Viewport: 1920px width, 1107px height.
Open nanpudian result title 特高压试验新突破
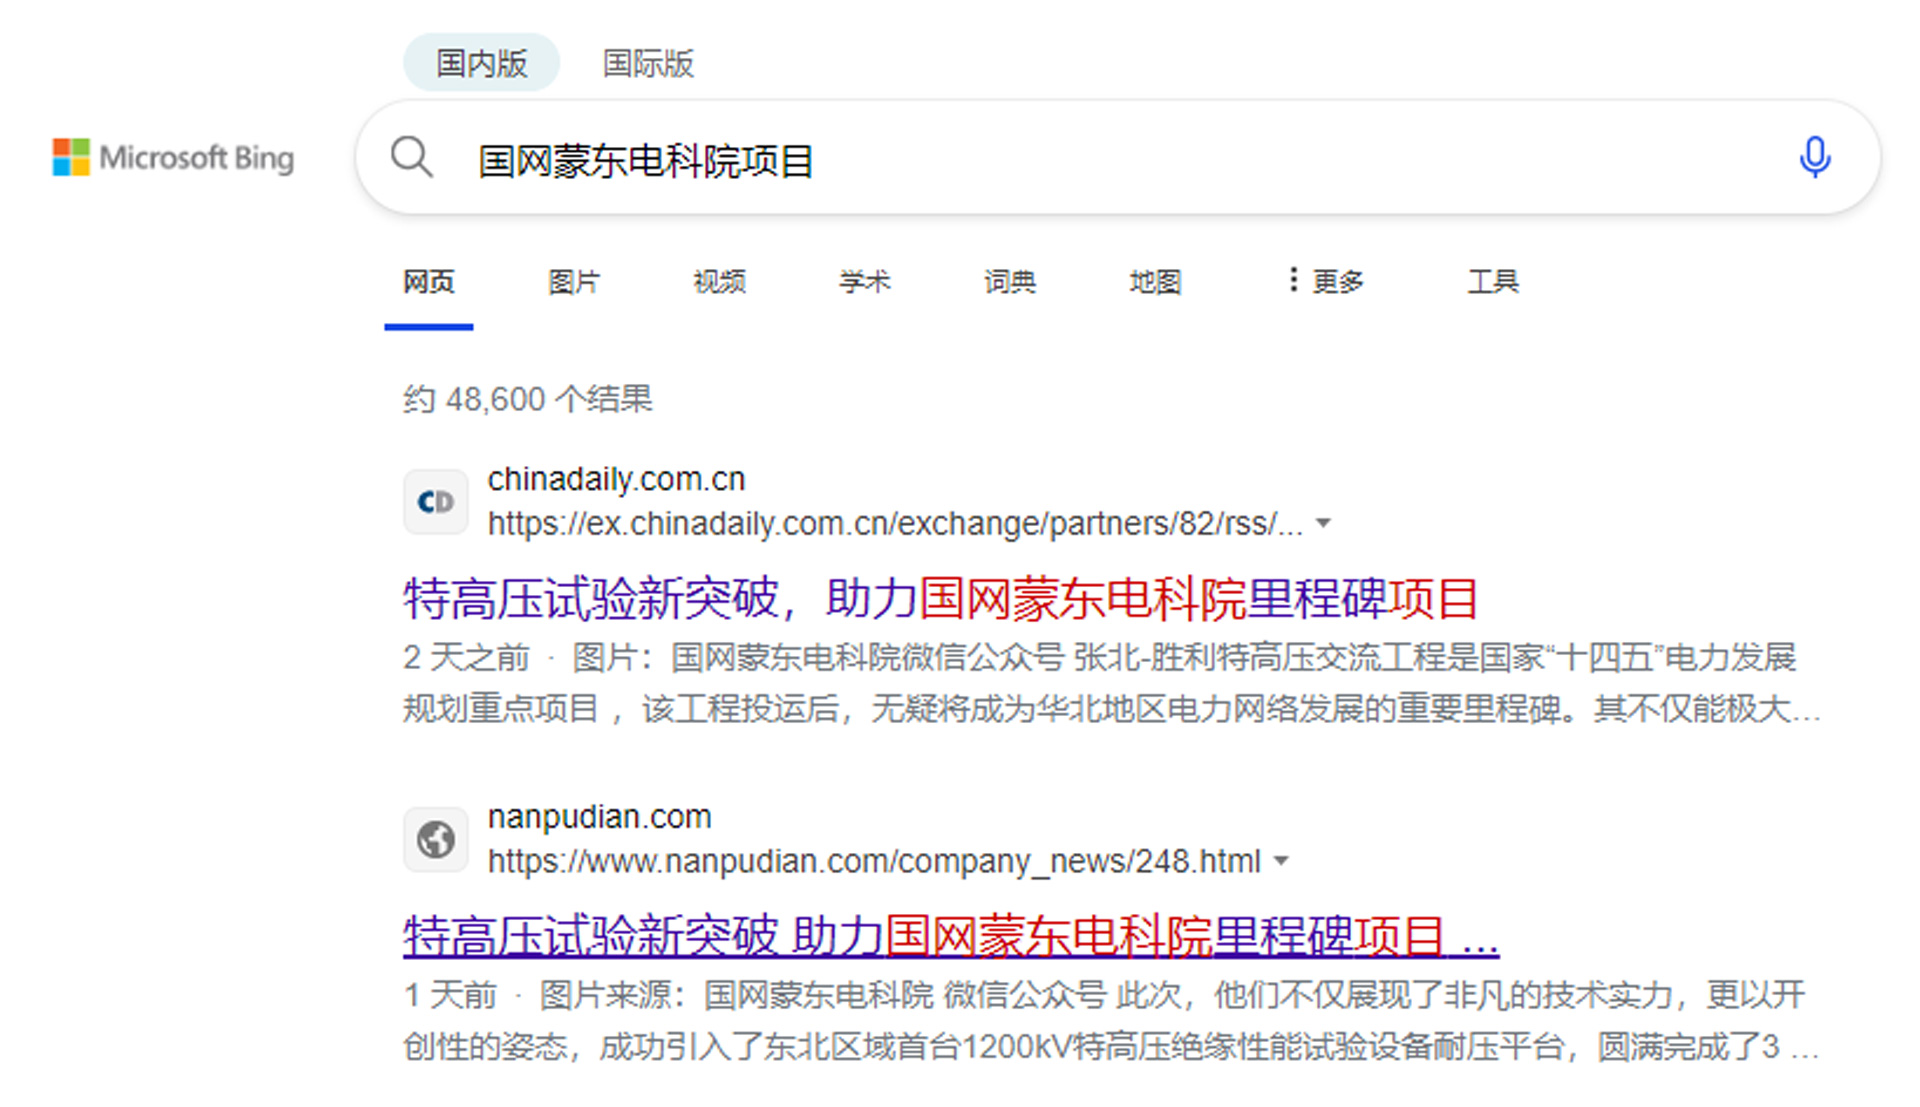(x=951, y=937)
